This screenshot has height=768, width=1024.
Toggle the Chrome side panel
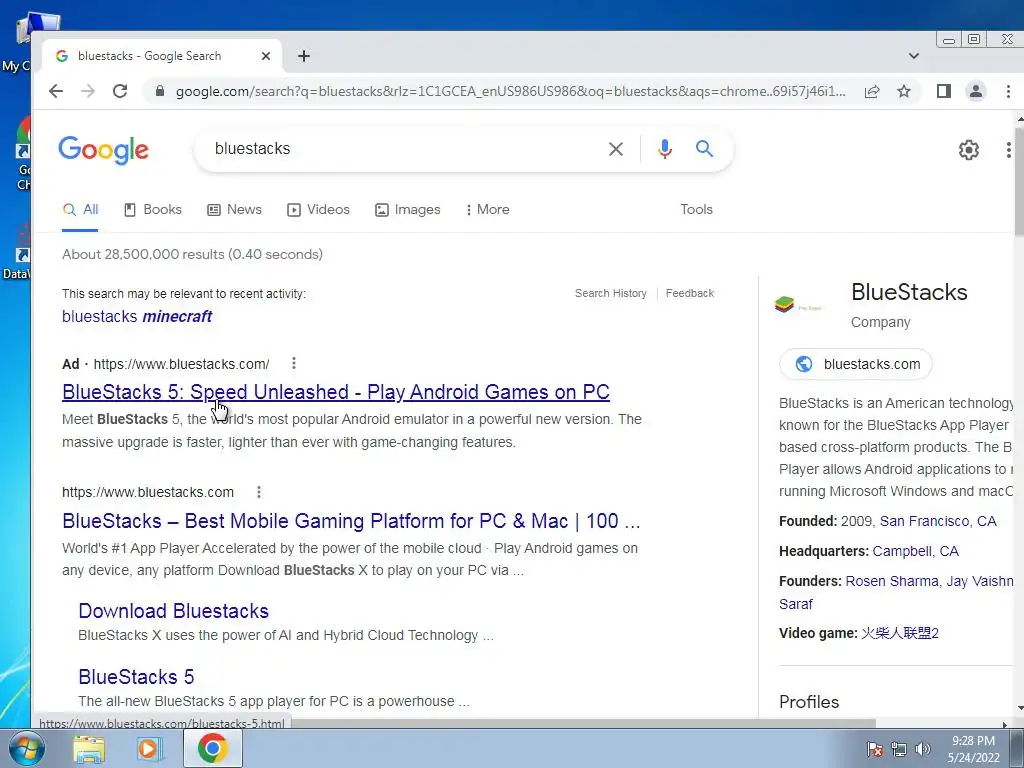pyautogui.click(x=944, y=91)
